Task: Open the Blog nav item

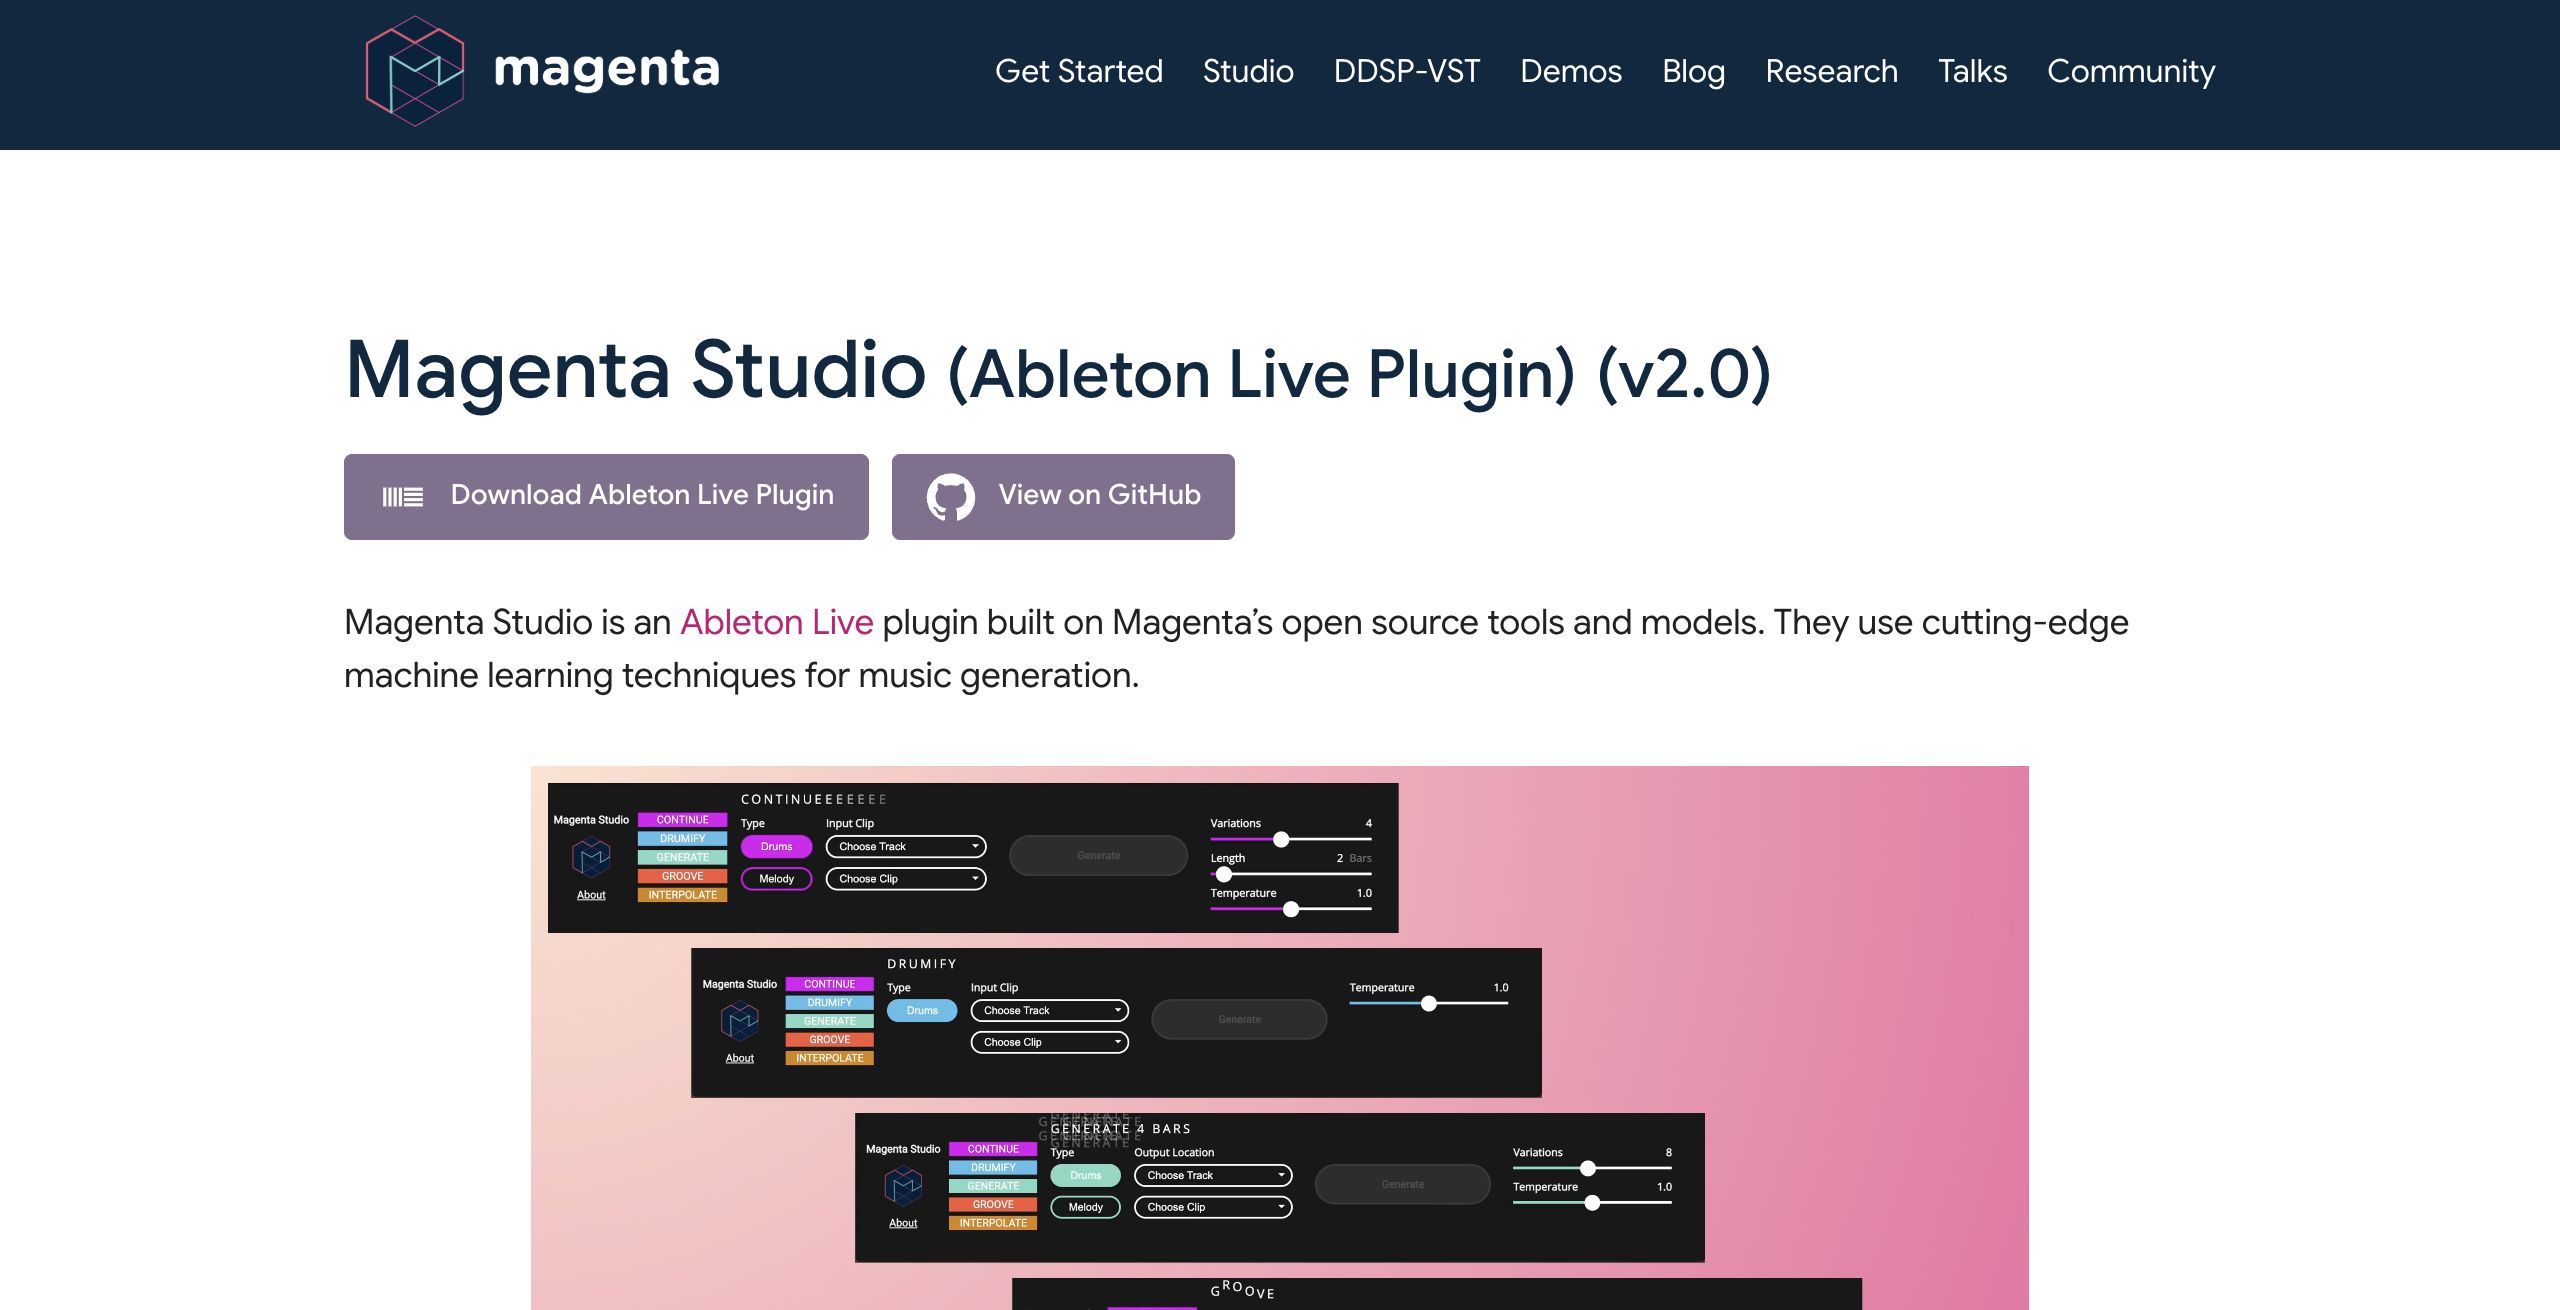Action: (1693, 71)
